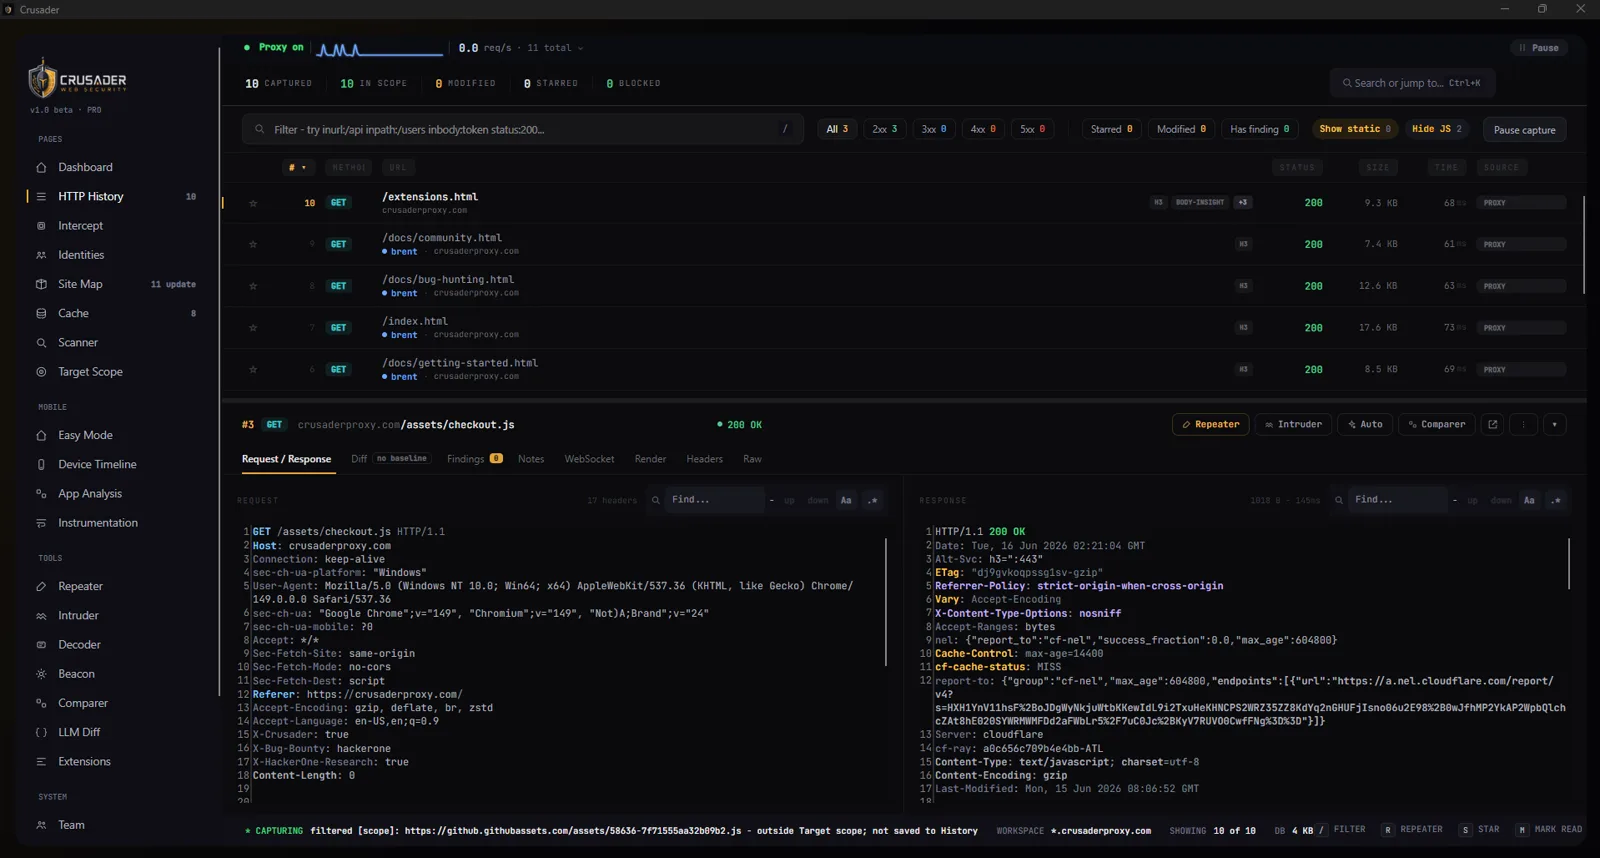Click the Scanner magnifier icon
Screen dimensions: 1600x858
[x=41, y=343]
